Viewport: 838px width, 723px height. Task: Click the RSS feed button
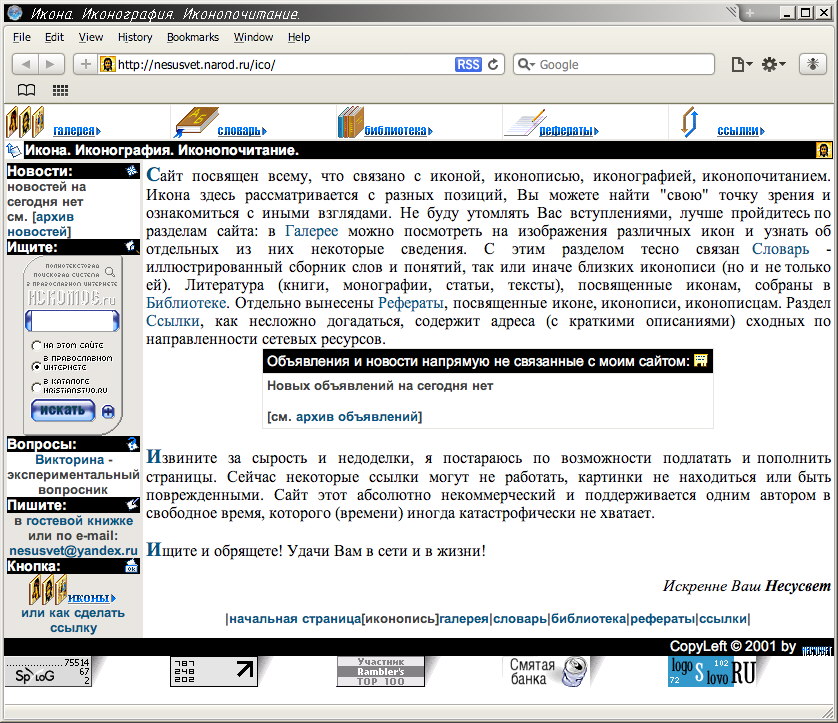click(x=468, y=64)
